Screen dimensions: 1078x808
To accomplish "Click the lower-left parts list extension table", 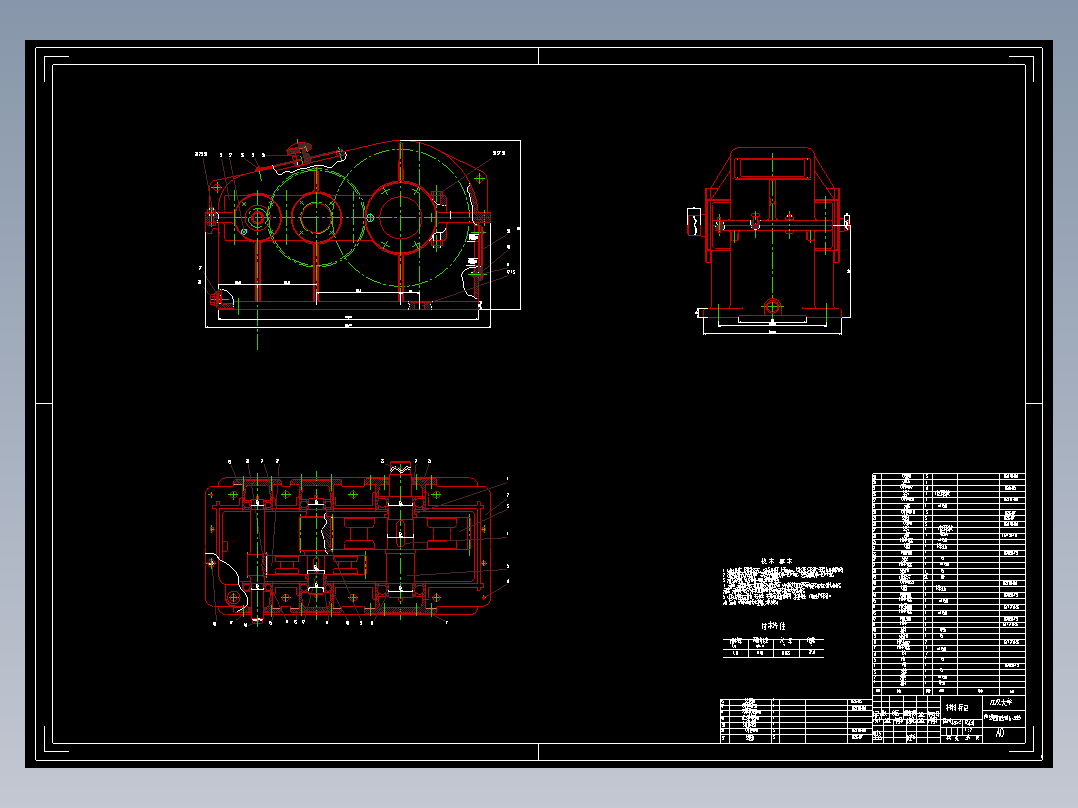I will [x=796, y=721].
